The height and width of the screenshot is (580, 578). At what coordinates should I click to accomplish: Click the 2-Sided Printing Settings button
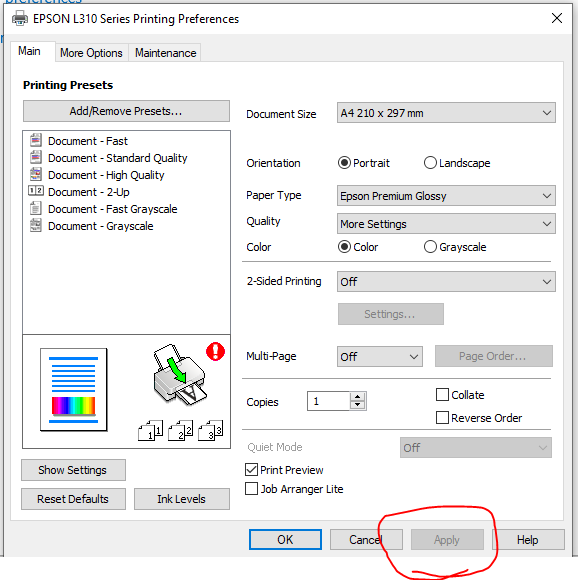391,314
